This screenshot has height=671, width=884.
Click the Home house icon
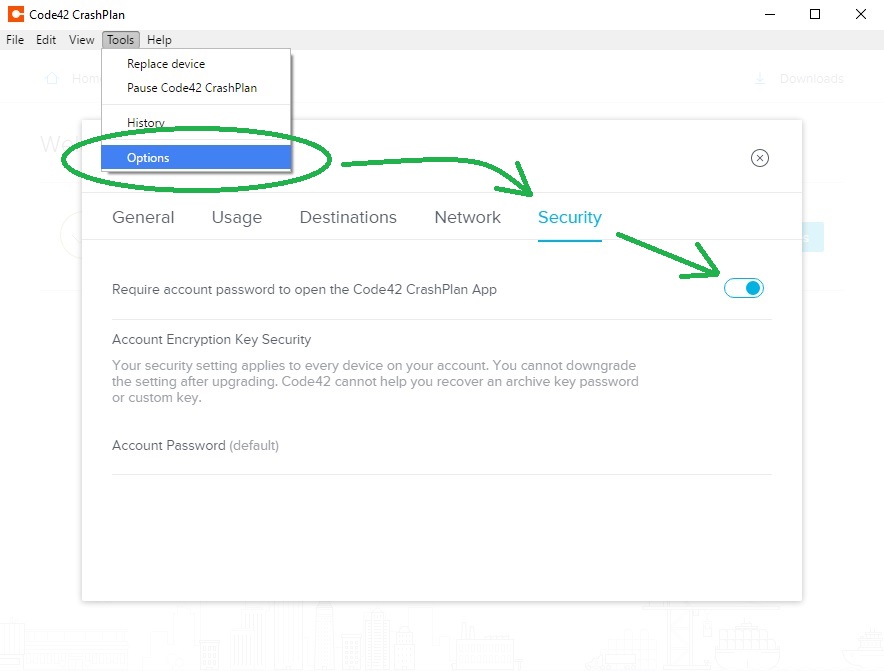(x=52, y=79)
